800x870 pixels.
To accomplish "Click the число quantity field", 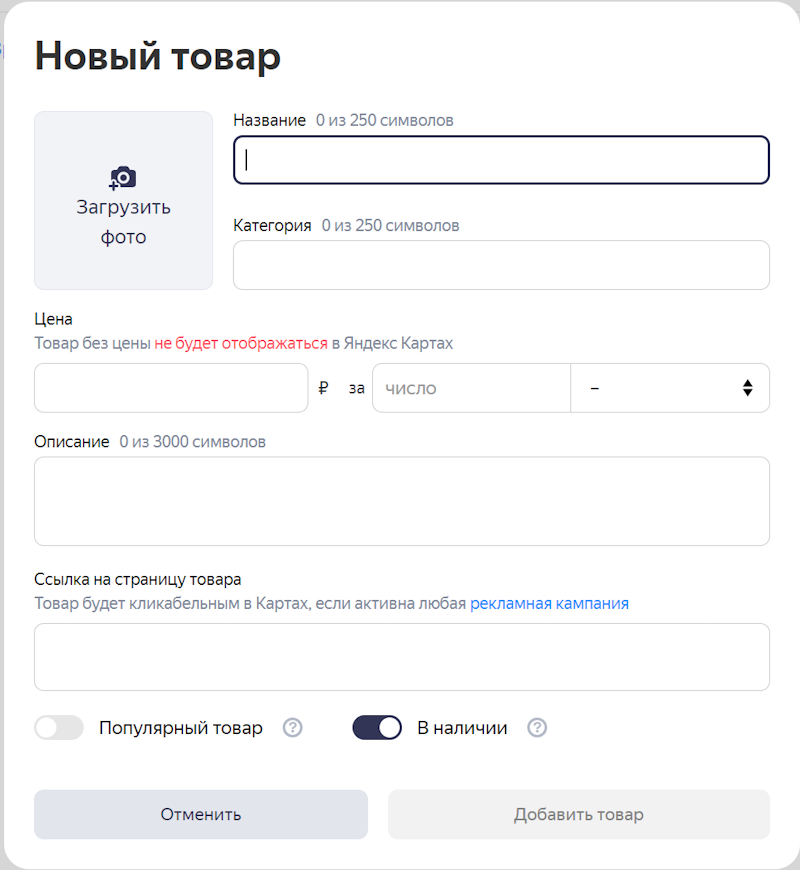I will point(471,388).
